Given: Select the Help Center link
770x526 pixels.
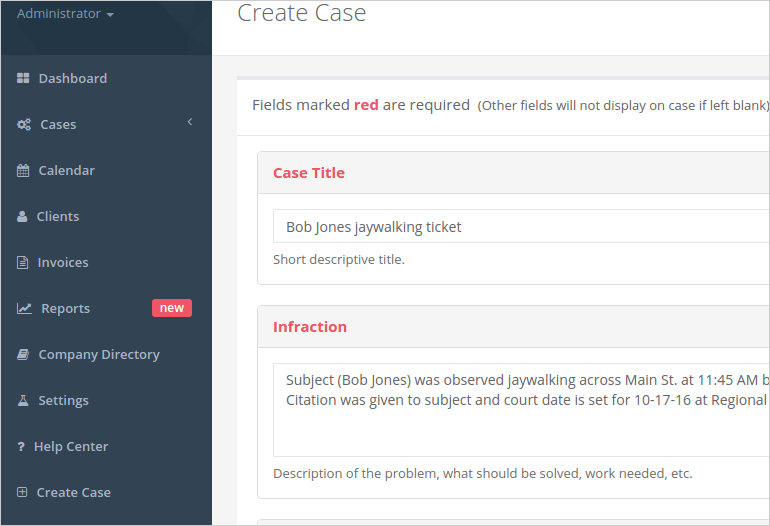Looking at the screenshot, I should click(70, 447).
